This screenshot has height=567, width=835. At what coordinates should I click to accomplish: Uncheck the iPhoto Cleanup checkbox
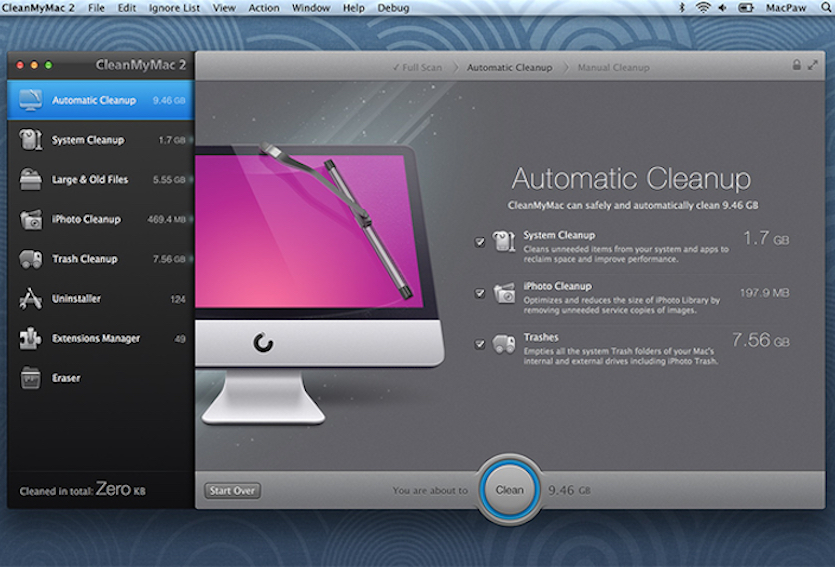[x=479, y=293]
